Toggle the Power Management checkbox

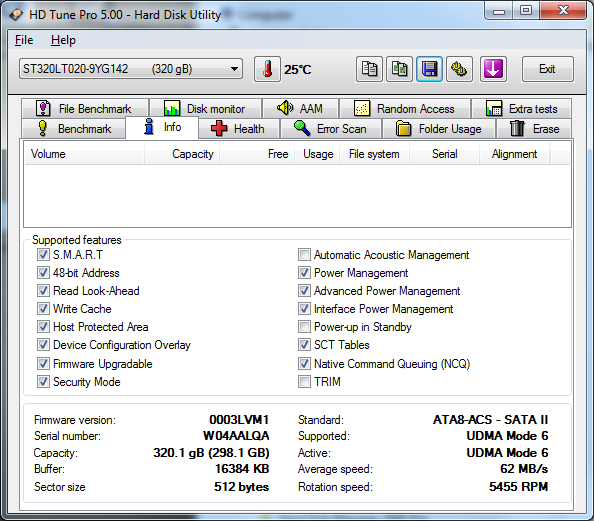(x=304, y=272)
